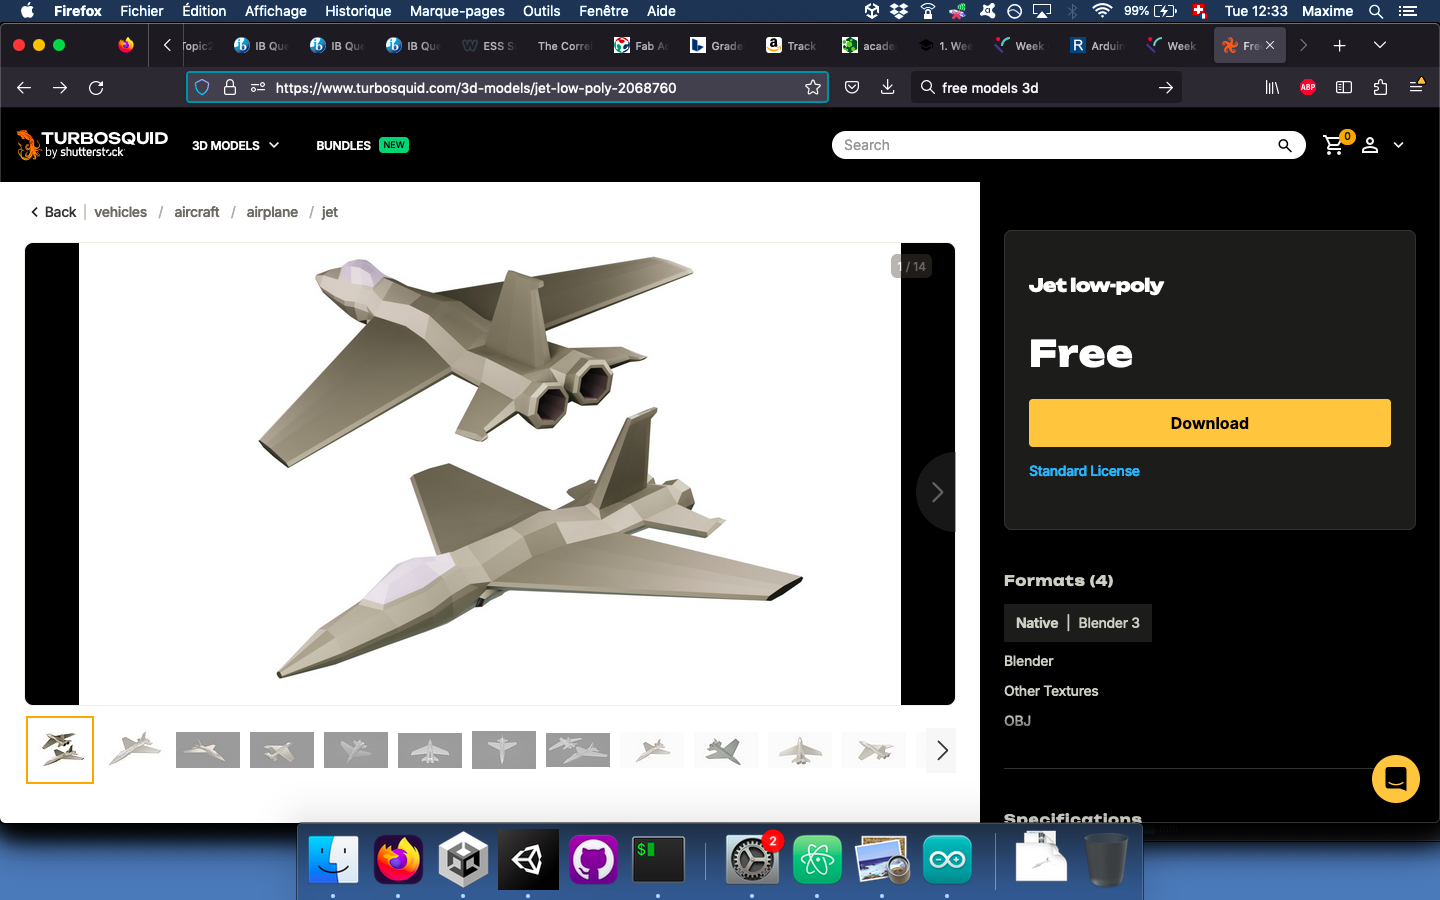This screenshot has height=900, width=1440.
Task: Open the Marque-pages menu
Action: tap(457, 11)
